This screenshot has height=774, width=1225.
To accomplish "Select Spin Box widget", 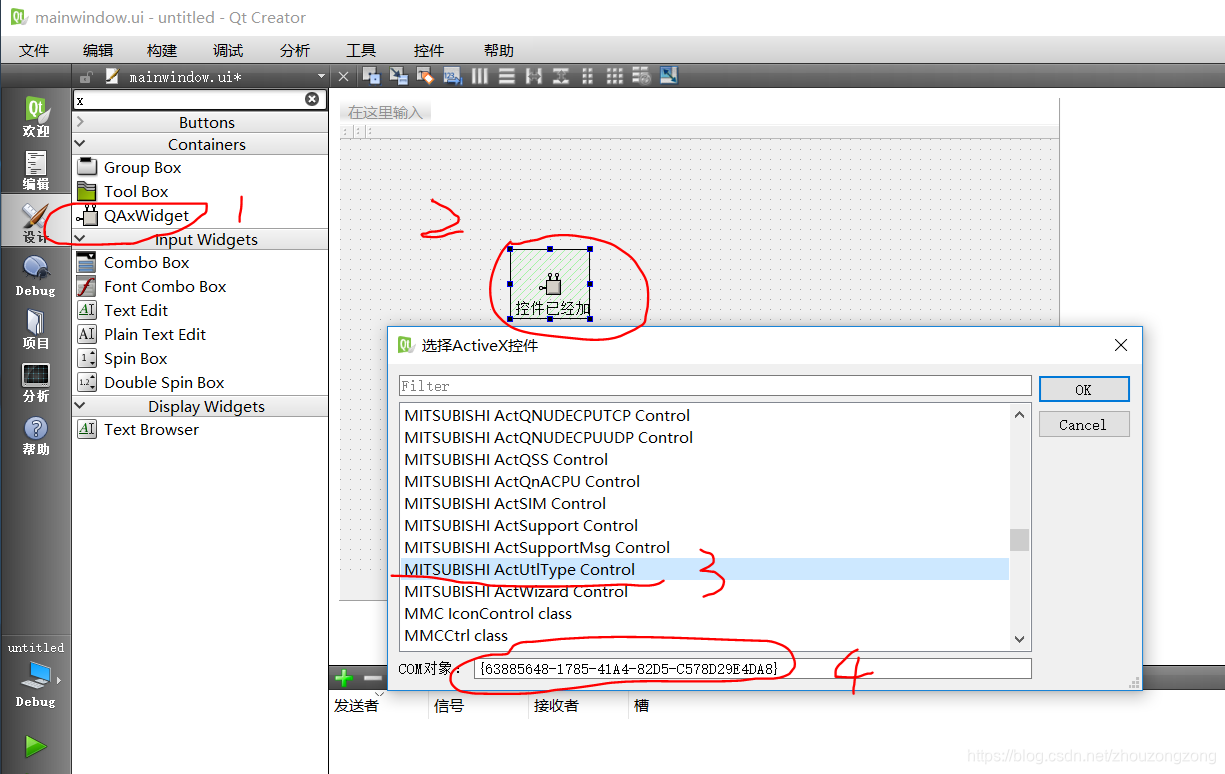I will (x=135, y=359).
